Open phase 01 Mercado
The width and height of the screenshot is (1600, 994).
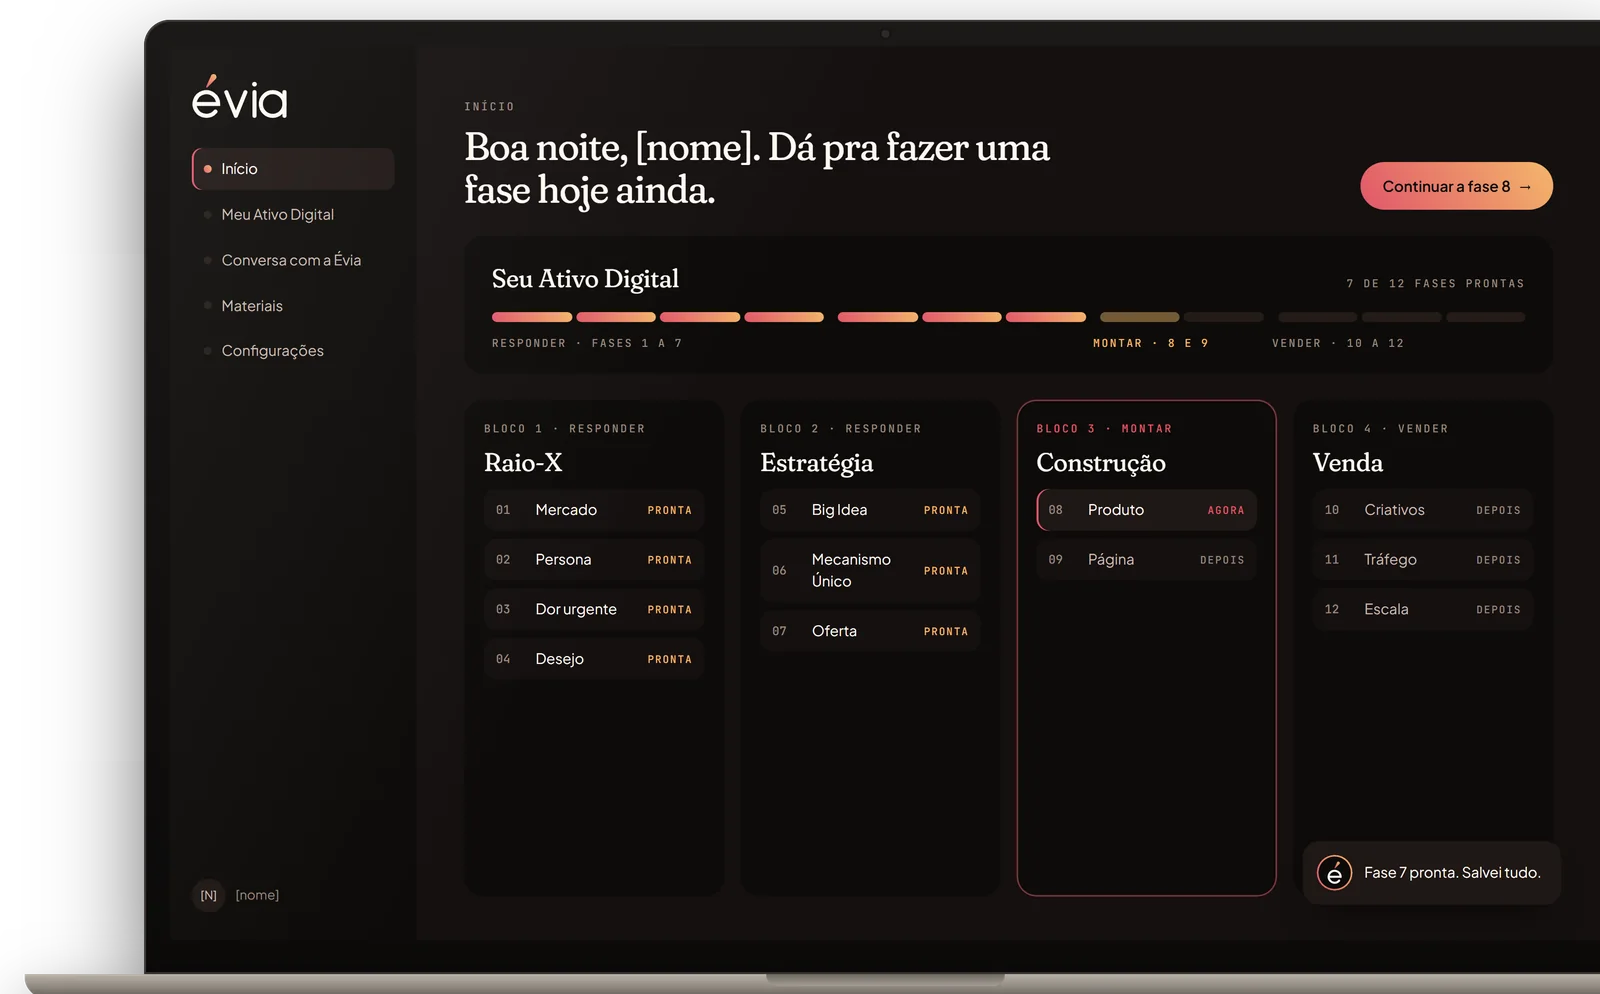point(594,510)
